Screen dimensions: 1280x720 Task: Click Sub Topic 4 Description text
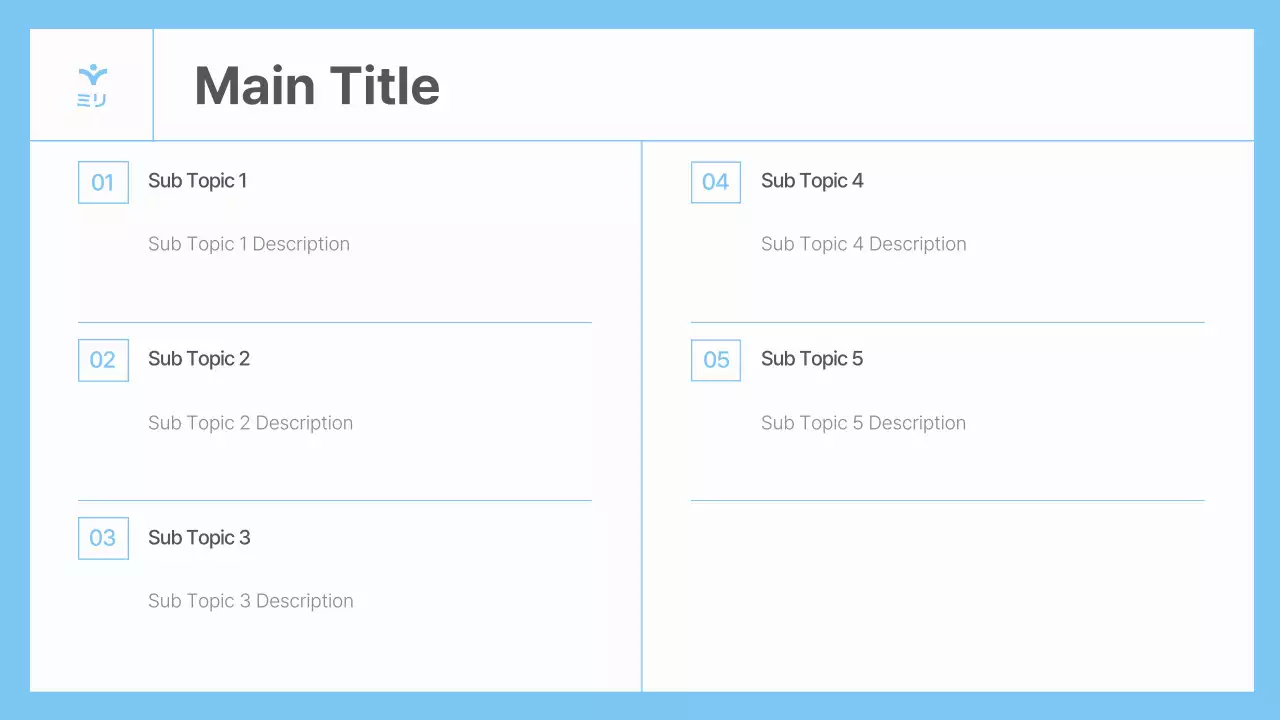tap(863, 244)
